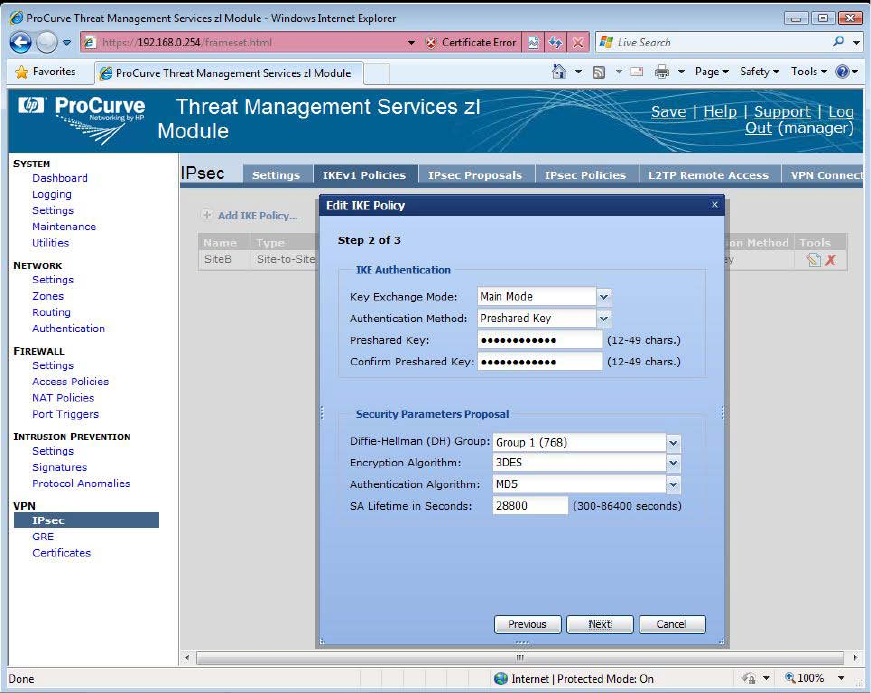Click the Support link in header
This screenshot has width=871, height=693.
click(782, 112)
